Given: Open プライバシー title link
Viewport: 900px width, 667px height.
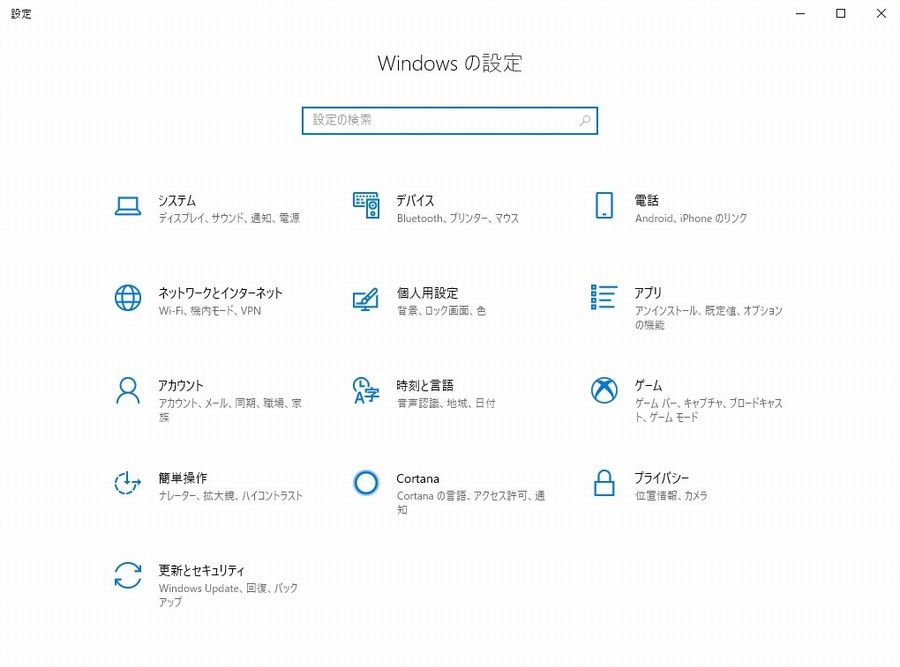Looking at the screenshot, I should coord(662,478).
